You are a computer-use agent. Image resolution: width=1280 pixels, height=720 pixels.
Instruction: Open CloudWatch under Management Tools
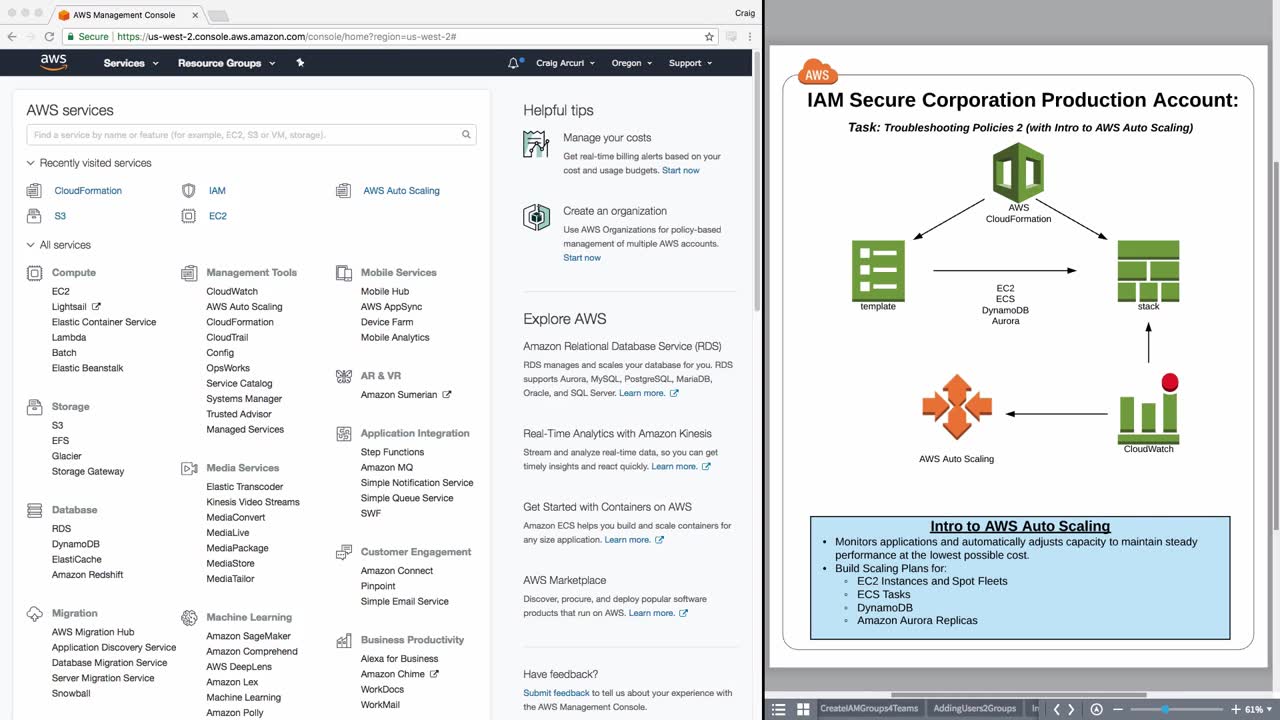[232, 292]
